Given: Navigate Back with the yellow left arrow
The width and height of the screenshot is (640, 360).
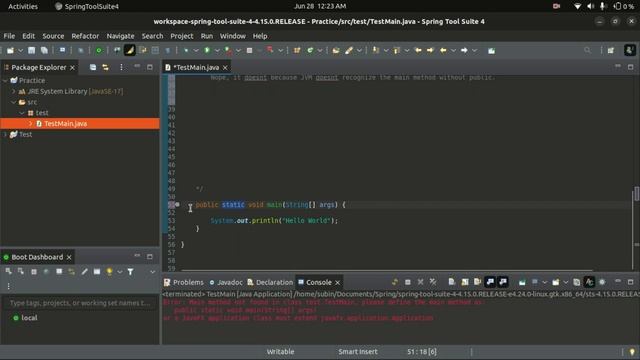Looking at the screenshot, I should coord(443,50).
